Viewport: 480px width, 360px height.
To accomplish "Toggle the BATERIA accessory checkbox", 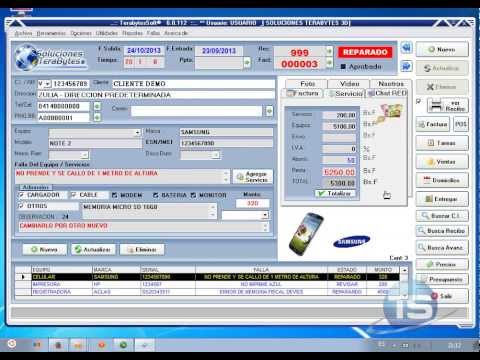I will pyautogui.click(x=156, y=195).
